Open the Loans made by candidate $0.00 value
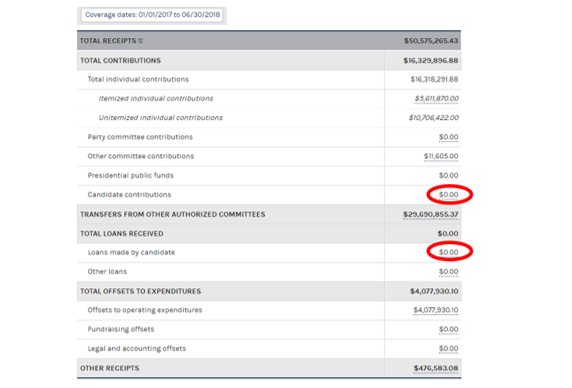 click(x=448, y=252)
